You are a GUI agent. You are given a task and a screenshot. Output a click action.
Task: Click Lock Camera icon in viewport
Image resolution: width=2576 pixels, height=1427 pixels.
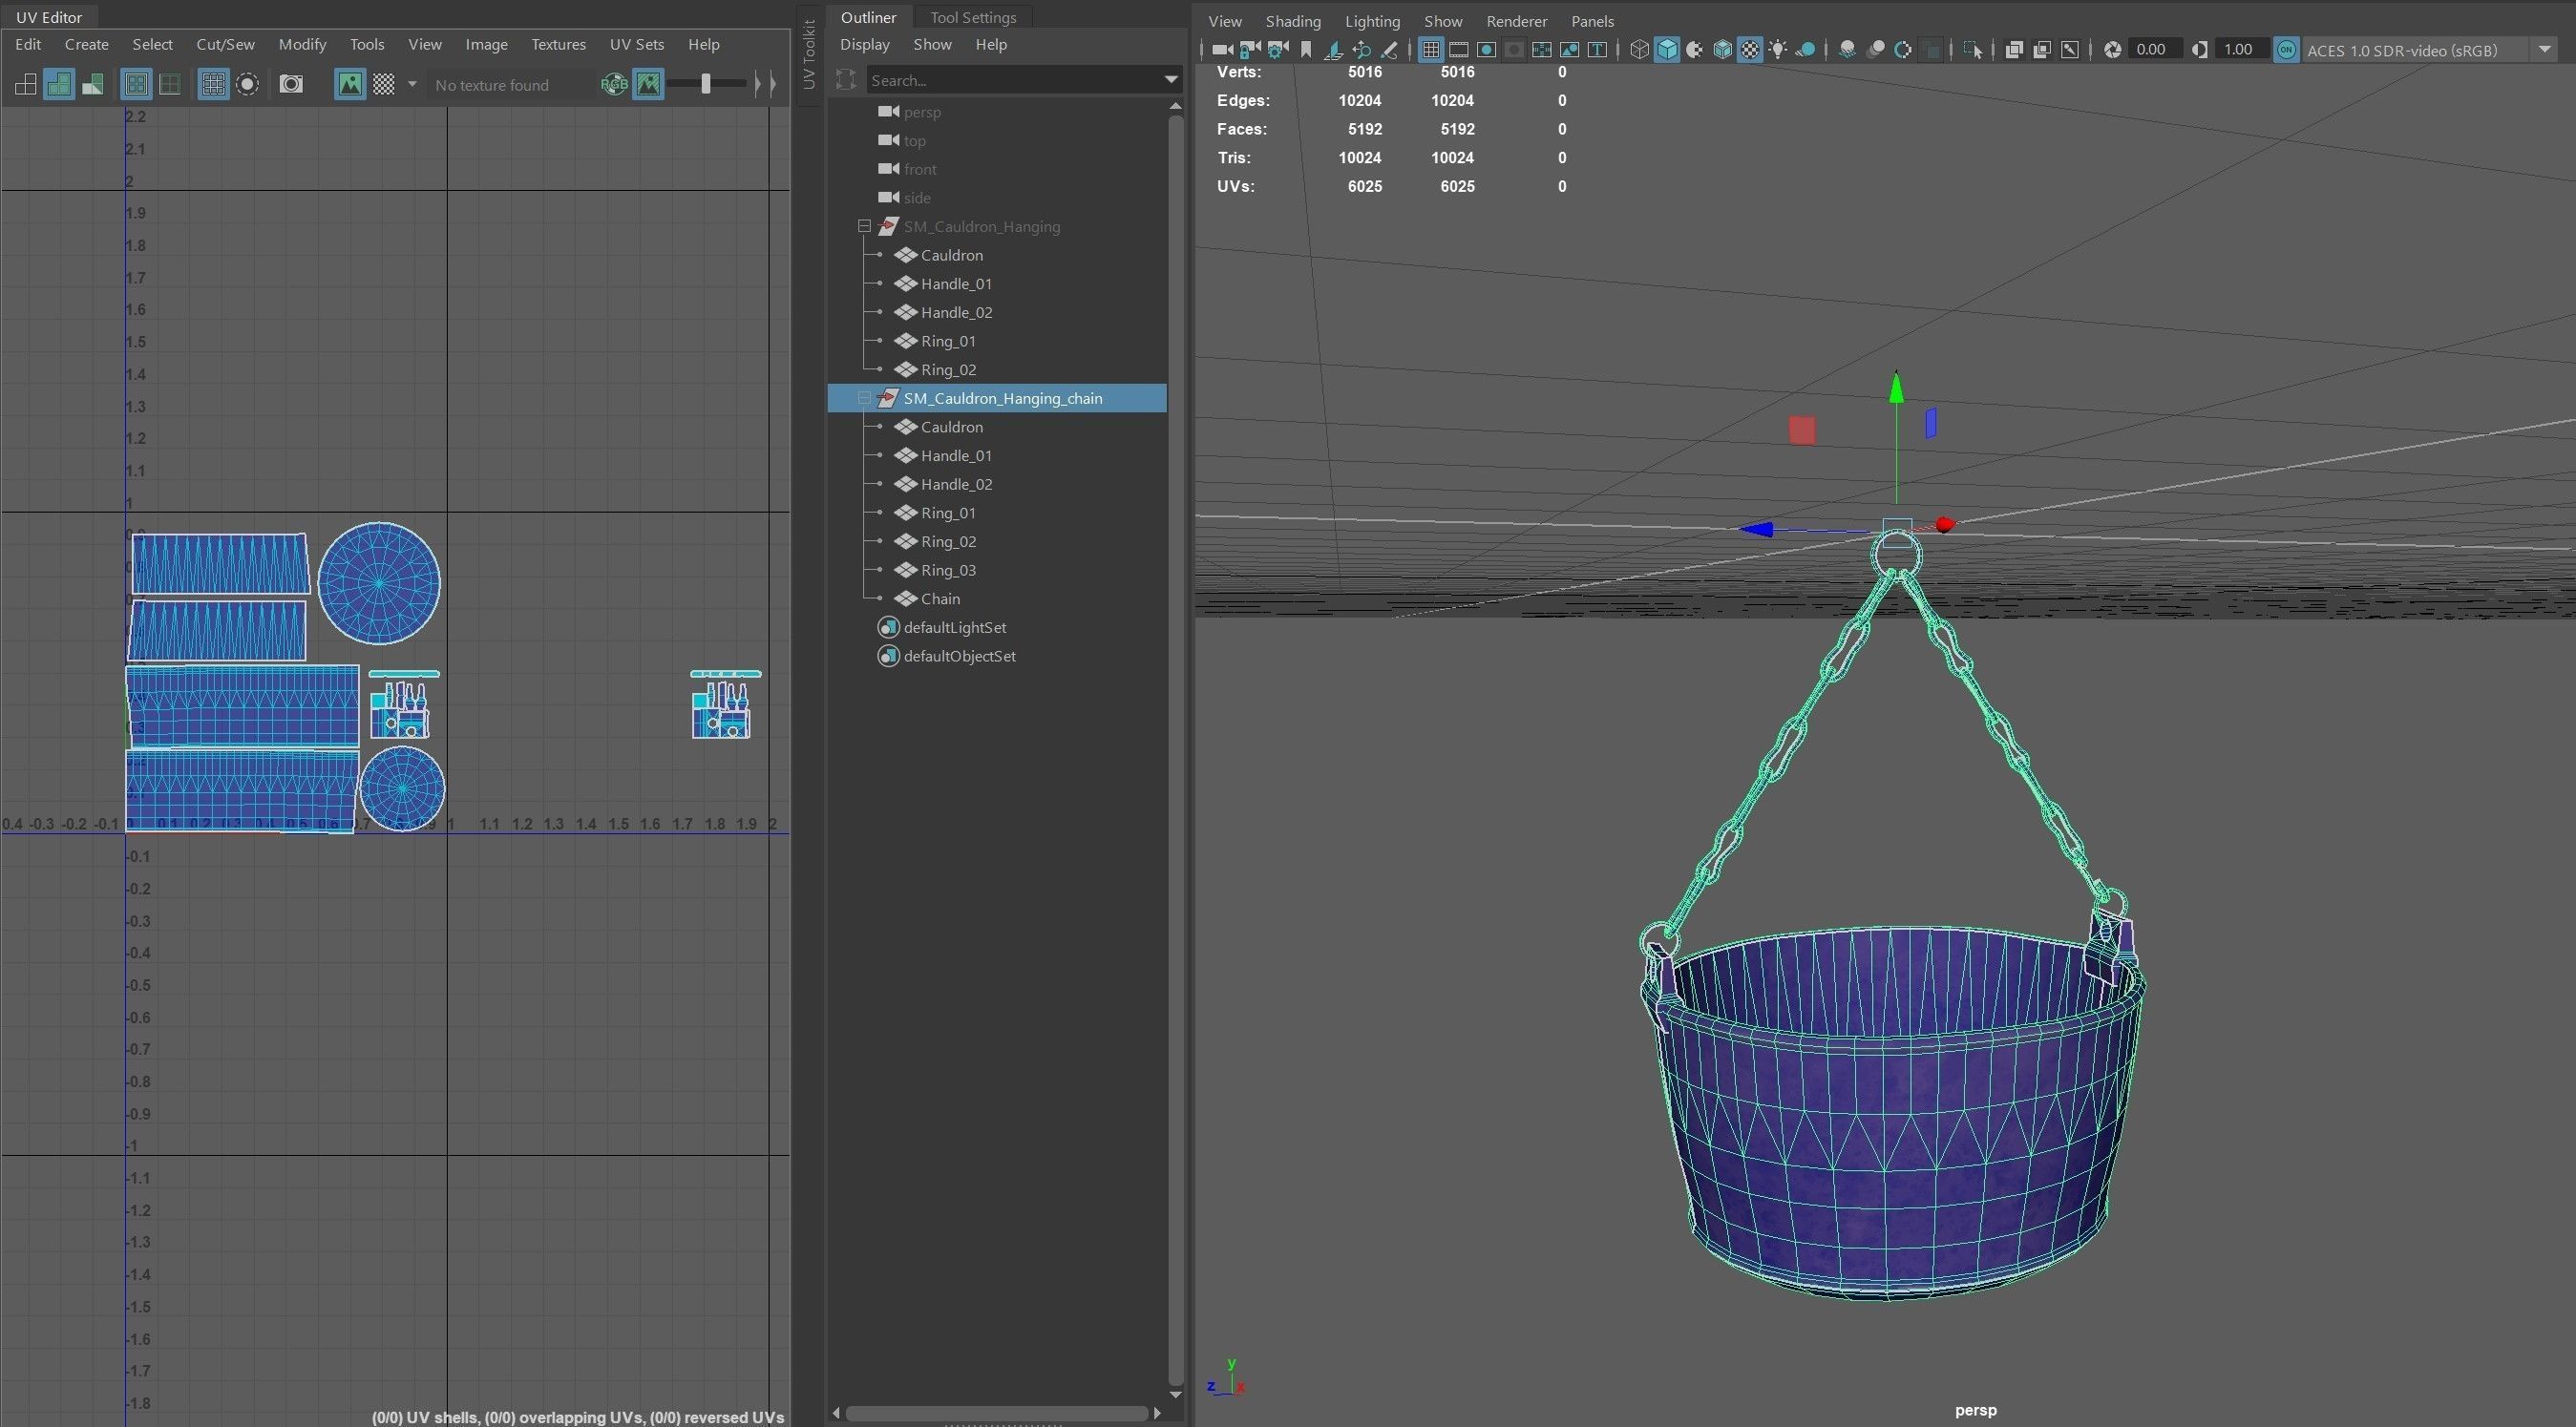tap(1249, 49)
